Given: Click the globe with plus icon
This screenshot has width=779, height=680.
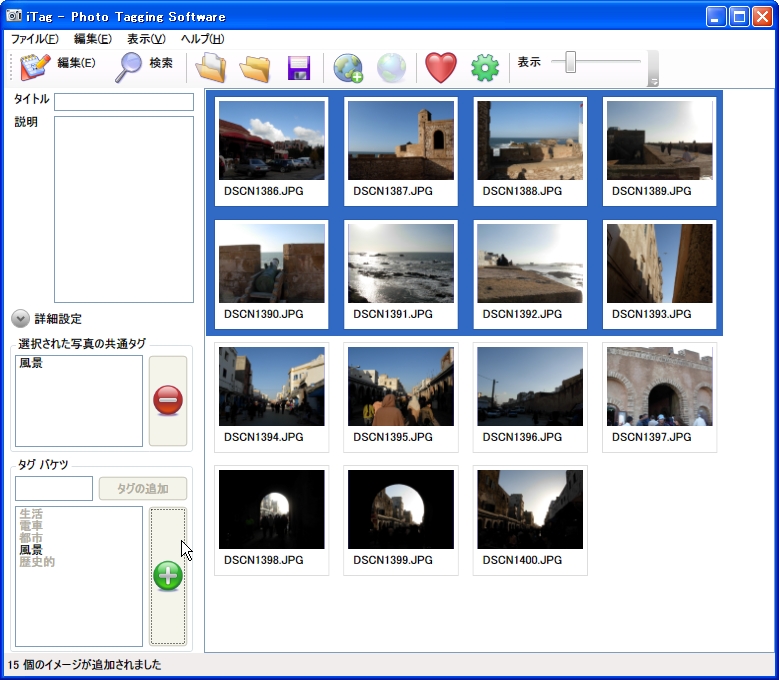Looking at the screenshot, I should coord(348,68).
